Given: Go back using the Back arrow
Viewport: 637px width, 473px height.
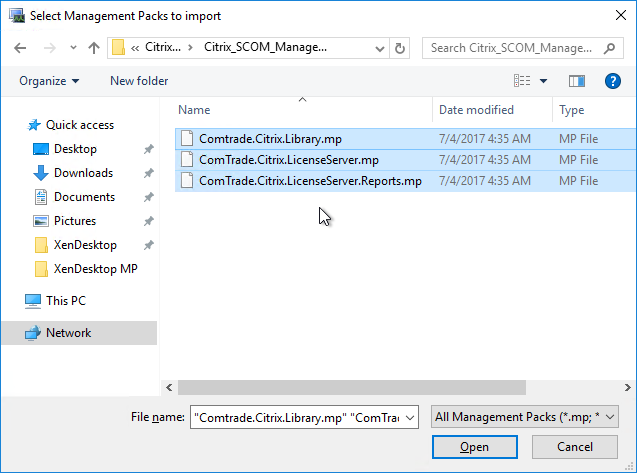Looking at the screenshot, I should (20, 48).
